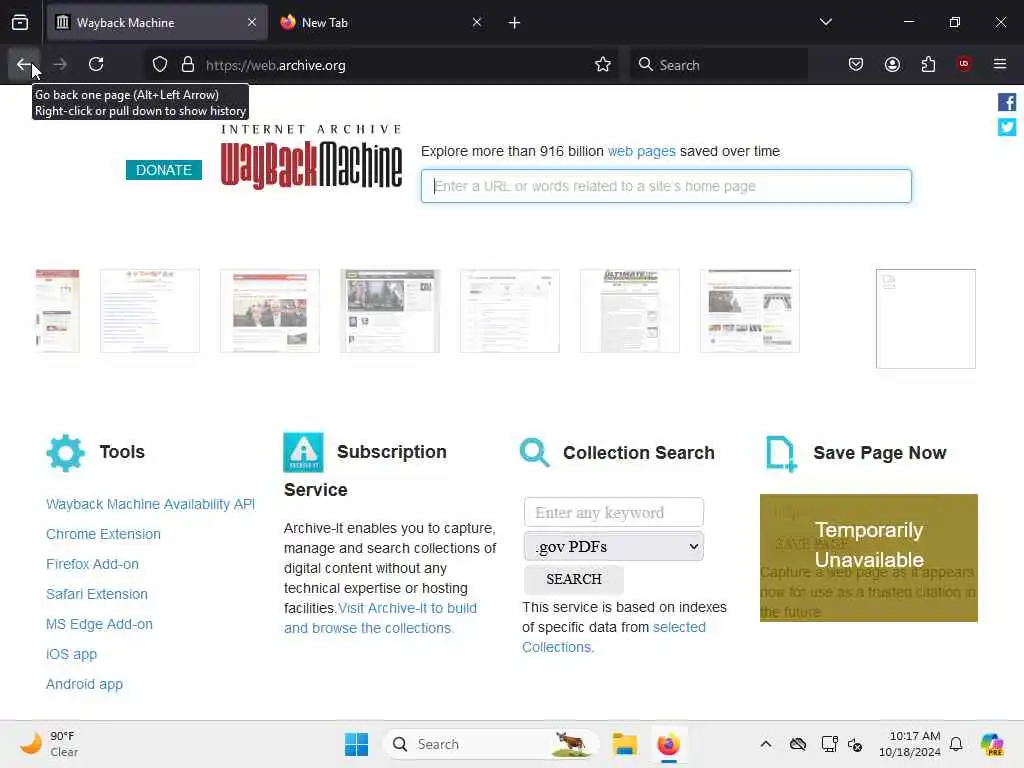Screen dimensions: 1024x768
Task: Expand the list all tabs chevron
Action: (x=825, y=22)
